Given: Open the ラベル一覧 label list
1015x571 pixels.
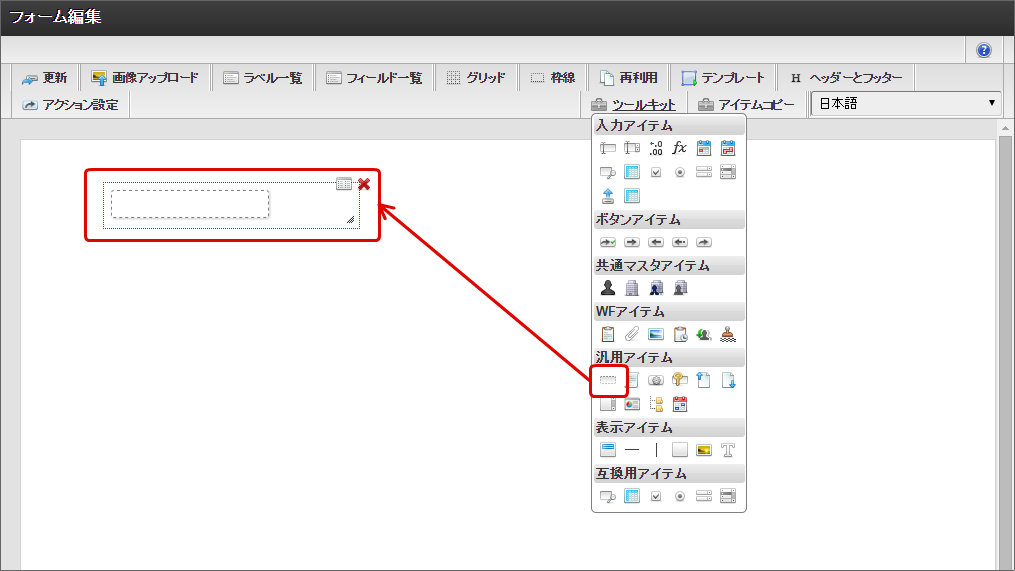Looking at the screenshot, I should tap(263, 78).
